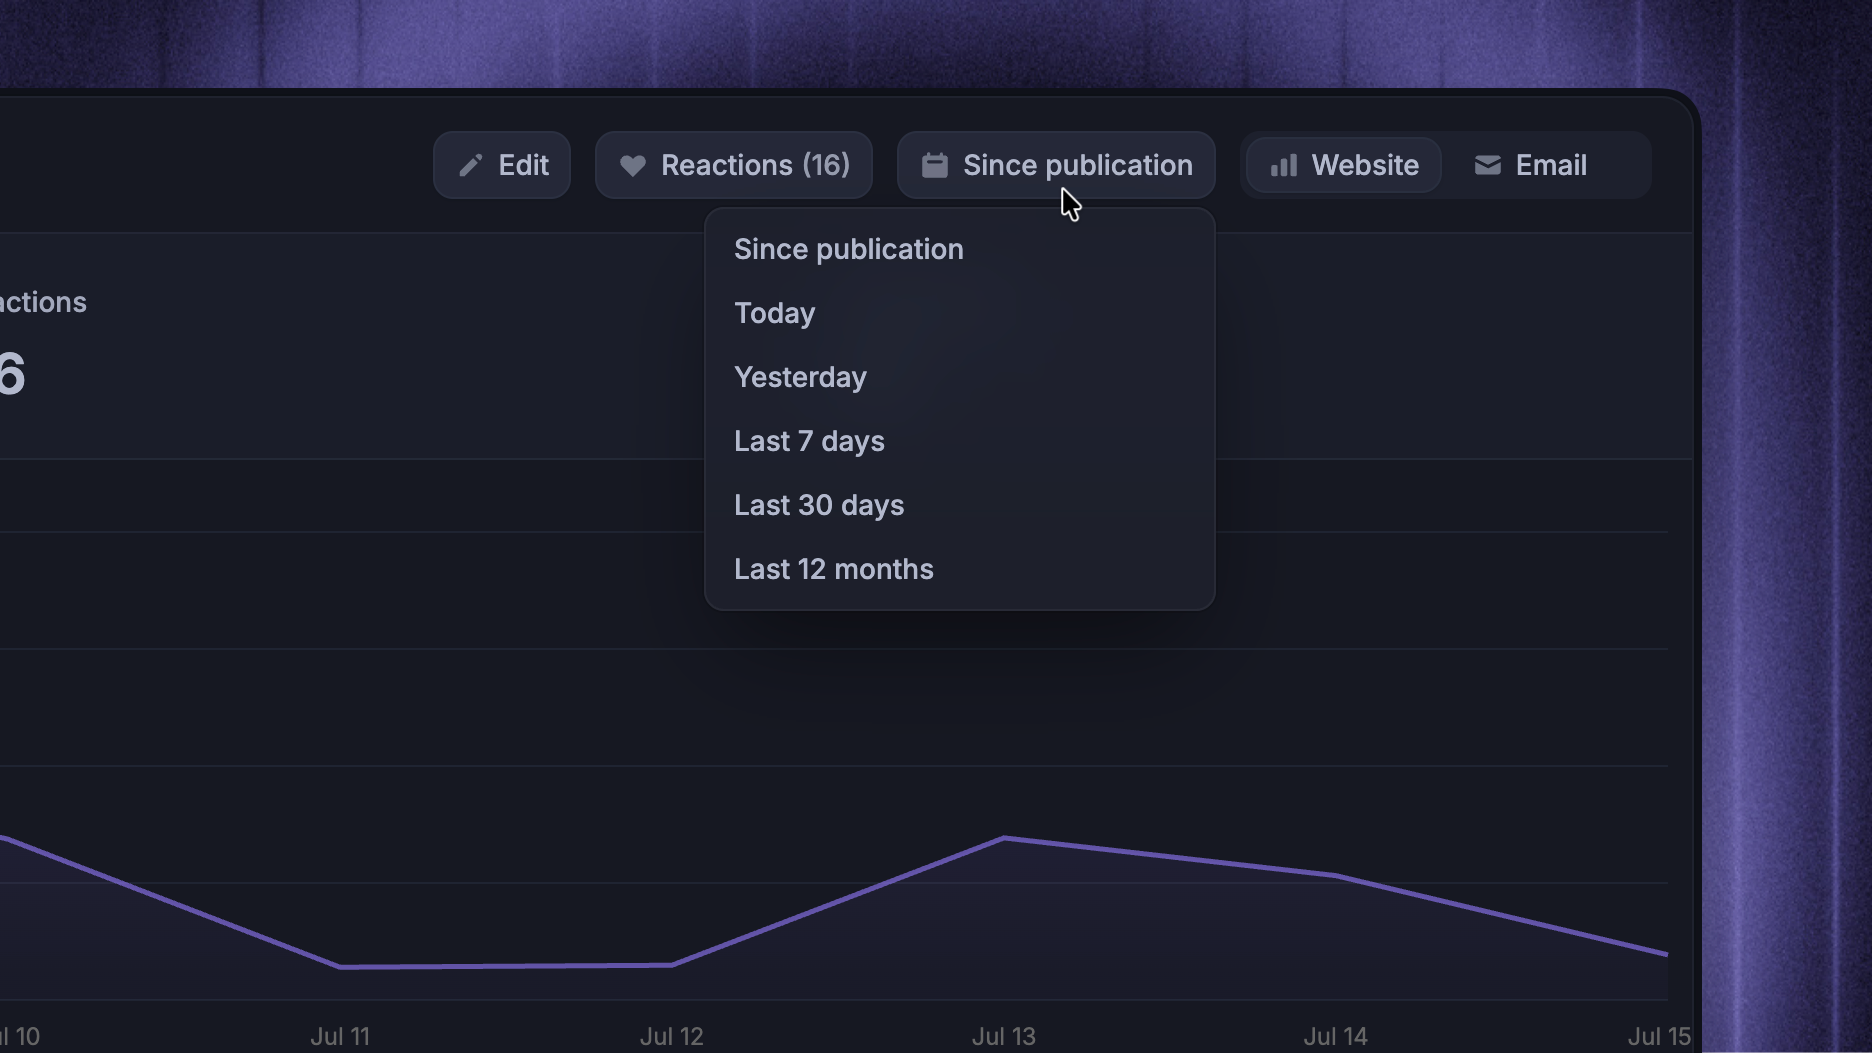Switch to Website stats view

(x=1344, y=165)
